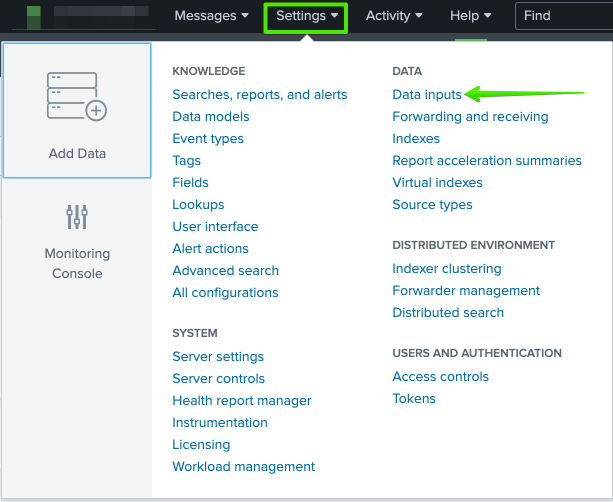Open Data inputs settings
This screenshot has height=502, width=613.
[x=427, y=94]
